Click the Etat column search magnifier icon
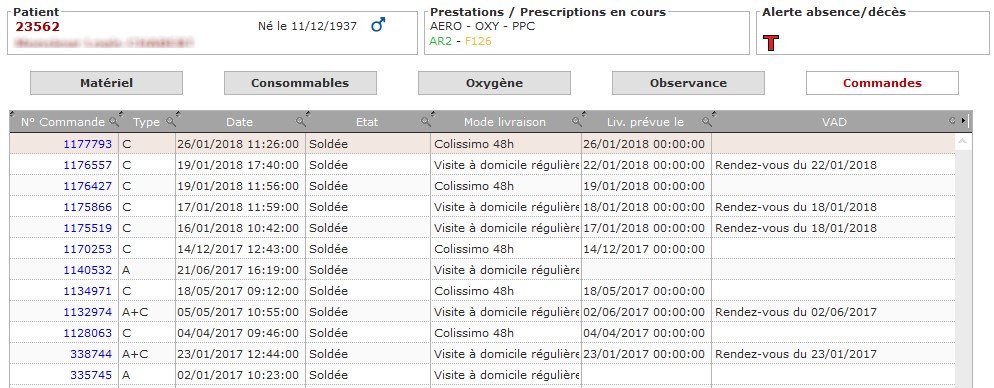Screen dimensions: 994x388 pyautogui.click(x=427, y=121)
